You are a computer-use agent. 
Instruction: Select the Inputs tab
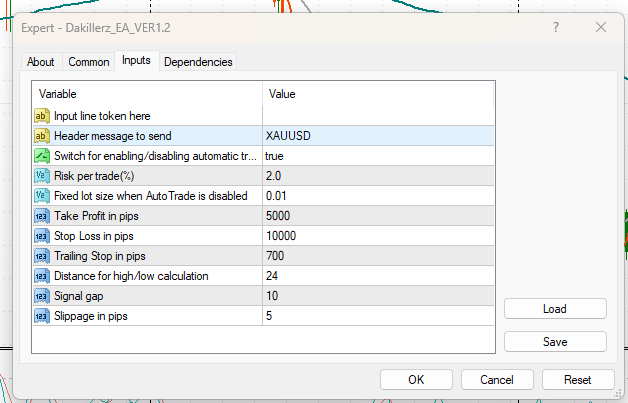[x=137, y=60]
